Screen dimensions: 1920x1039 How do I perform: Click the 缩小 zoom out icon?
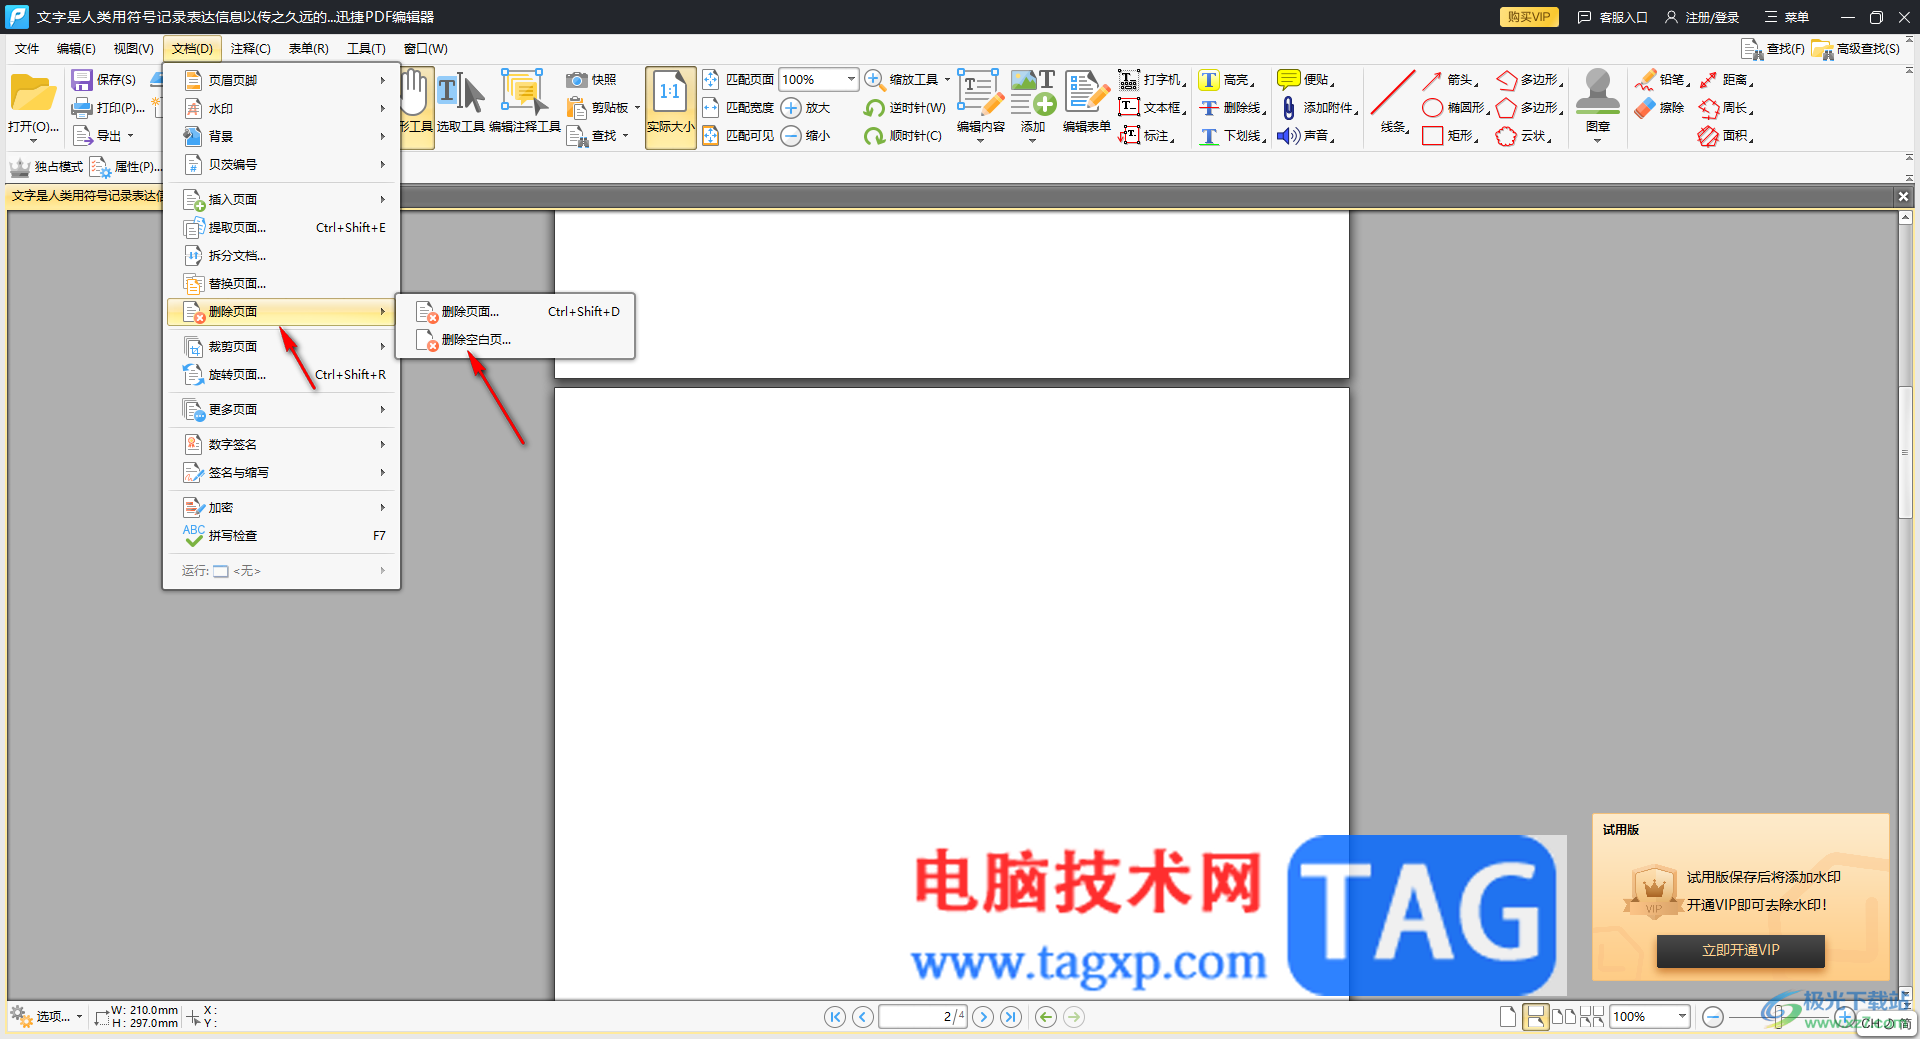tap(791, 136)
